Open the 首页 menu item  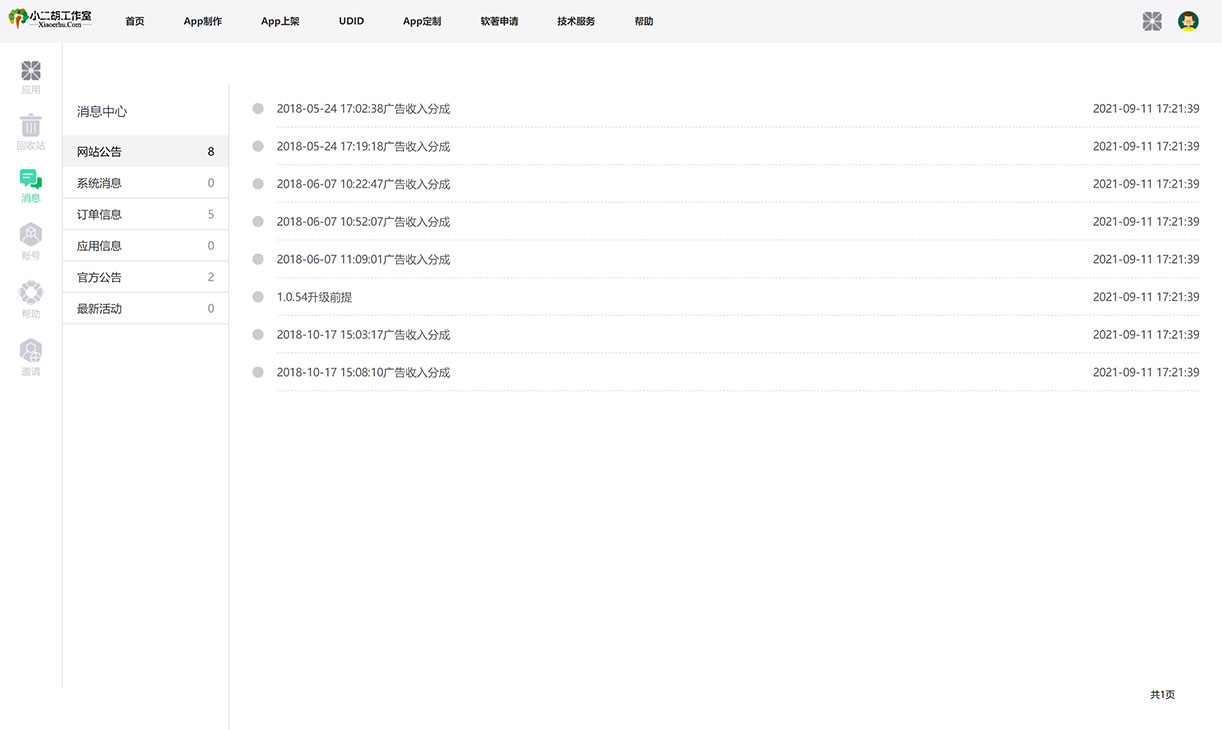135,20
